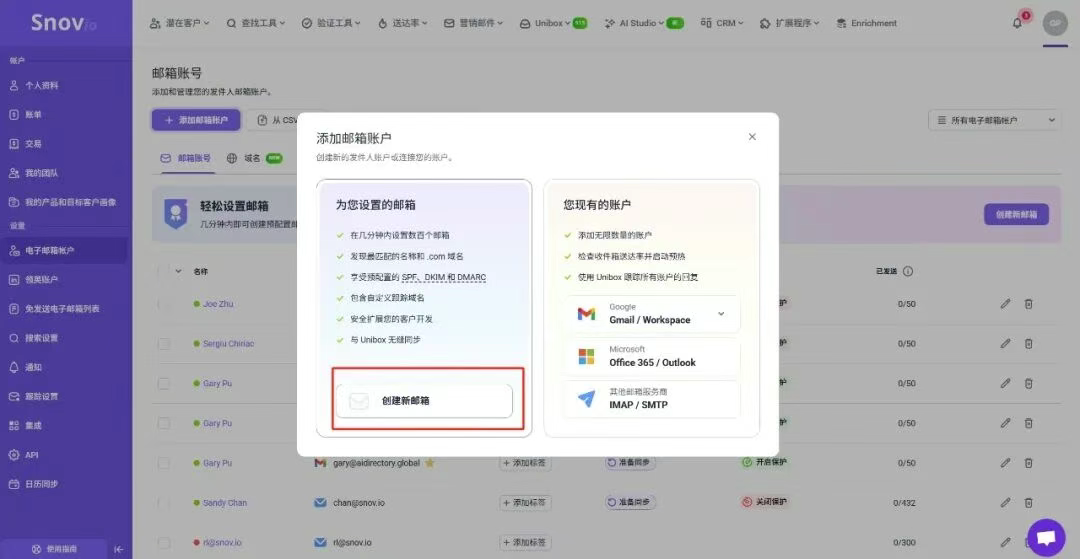This screenshot has width=1080, height=559.
Task: Delete the Sandy Chan account
Action: (x=1028, y=503)
